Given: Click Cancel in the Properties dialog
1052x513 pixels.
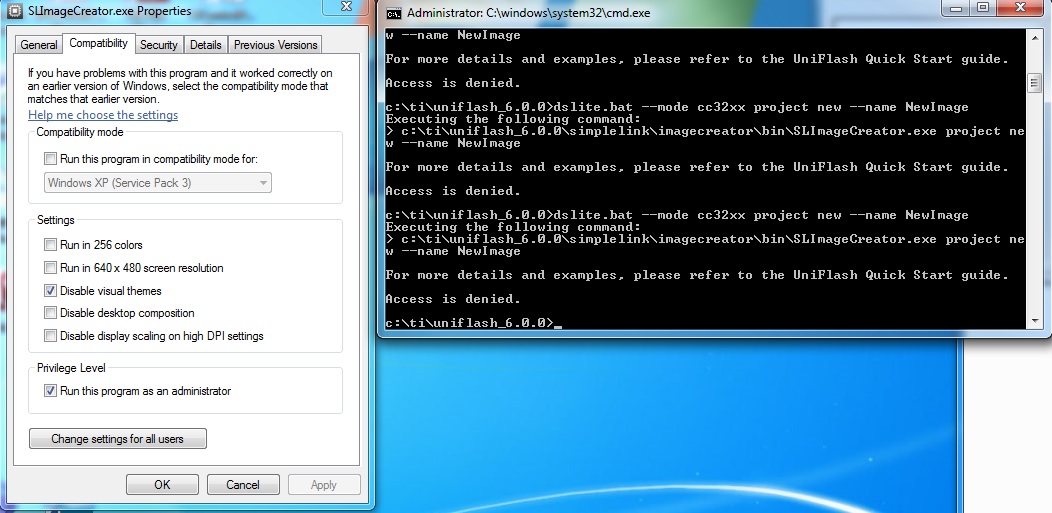Looking at the screenshot, I should coord(243,484).
